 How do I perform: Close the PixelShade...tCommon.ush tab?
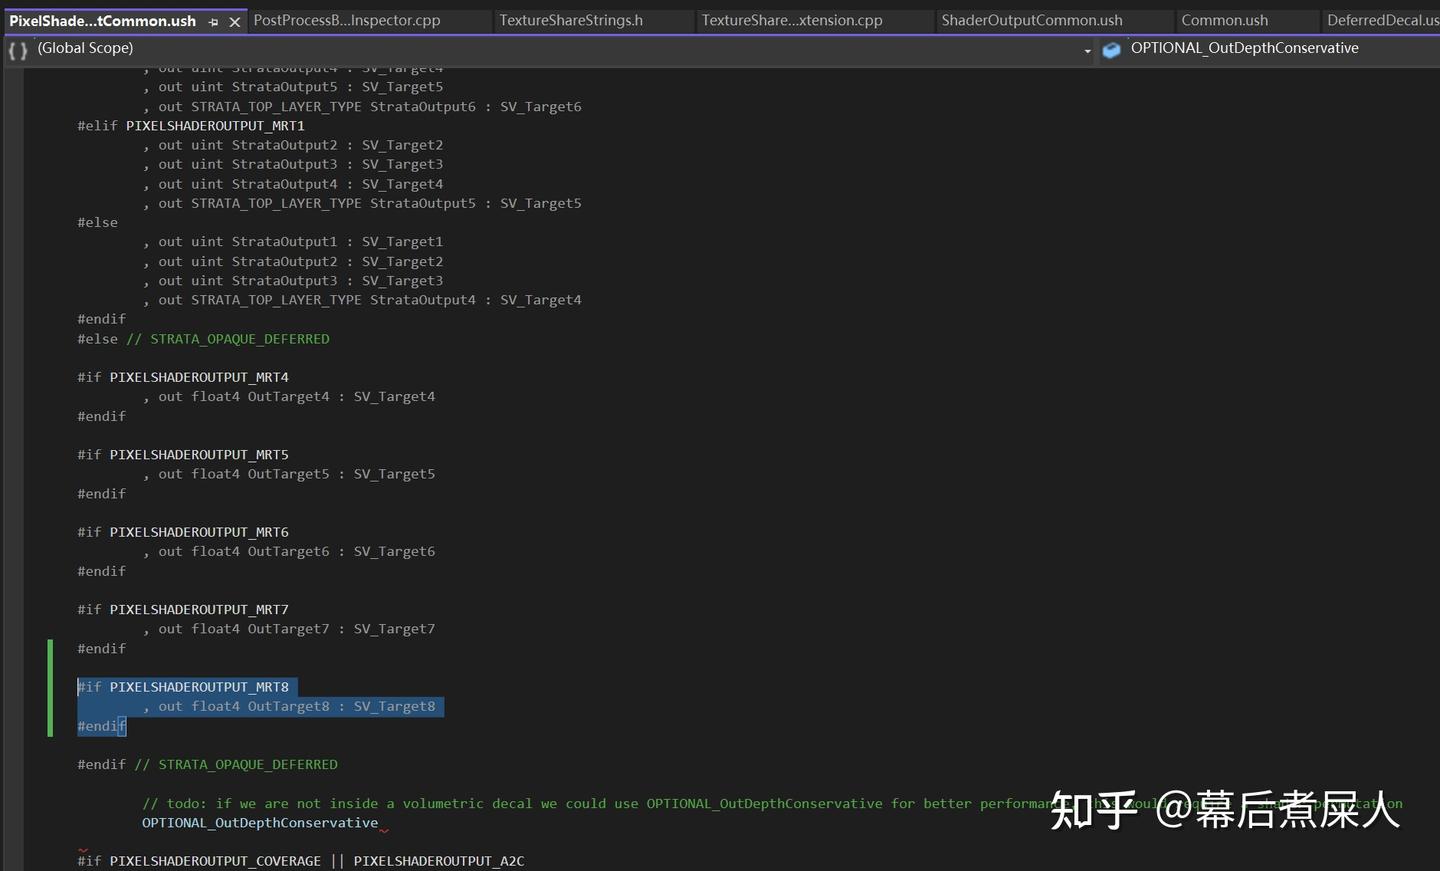(x=233, y=20)
